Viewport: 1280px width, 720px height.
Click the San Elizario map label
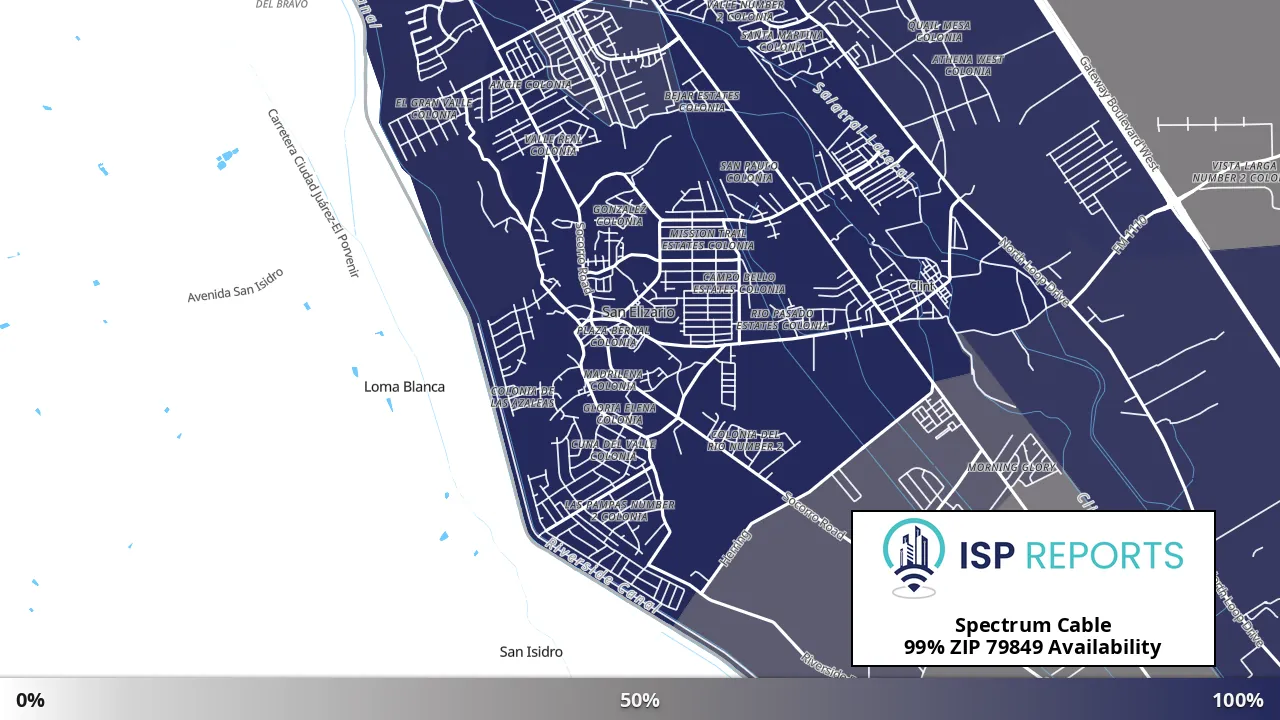tap(638, 312)
